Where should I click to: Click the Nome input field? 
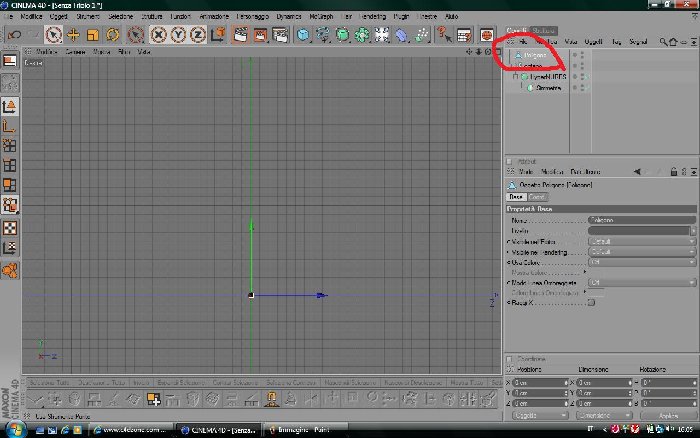pos(642,220)
